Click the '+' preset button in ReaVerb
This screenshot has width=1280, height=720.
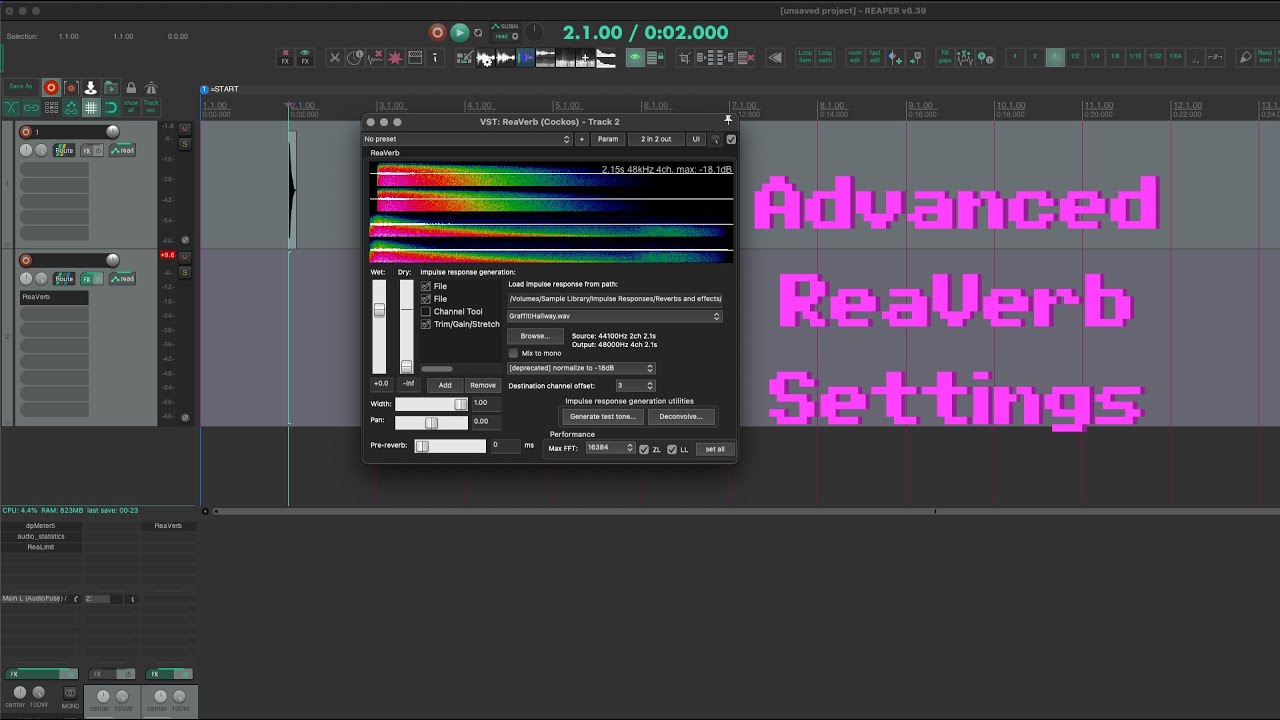(x=582, y=139)
